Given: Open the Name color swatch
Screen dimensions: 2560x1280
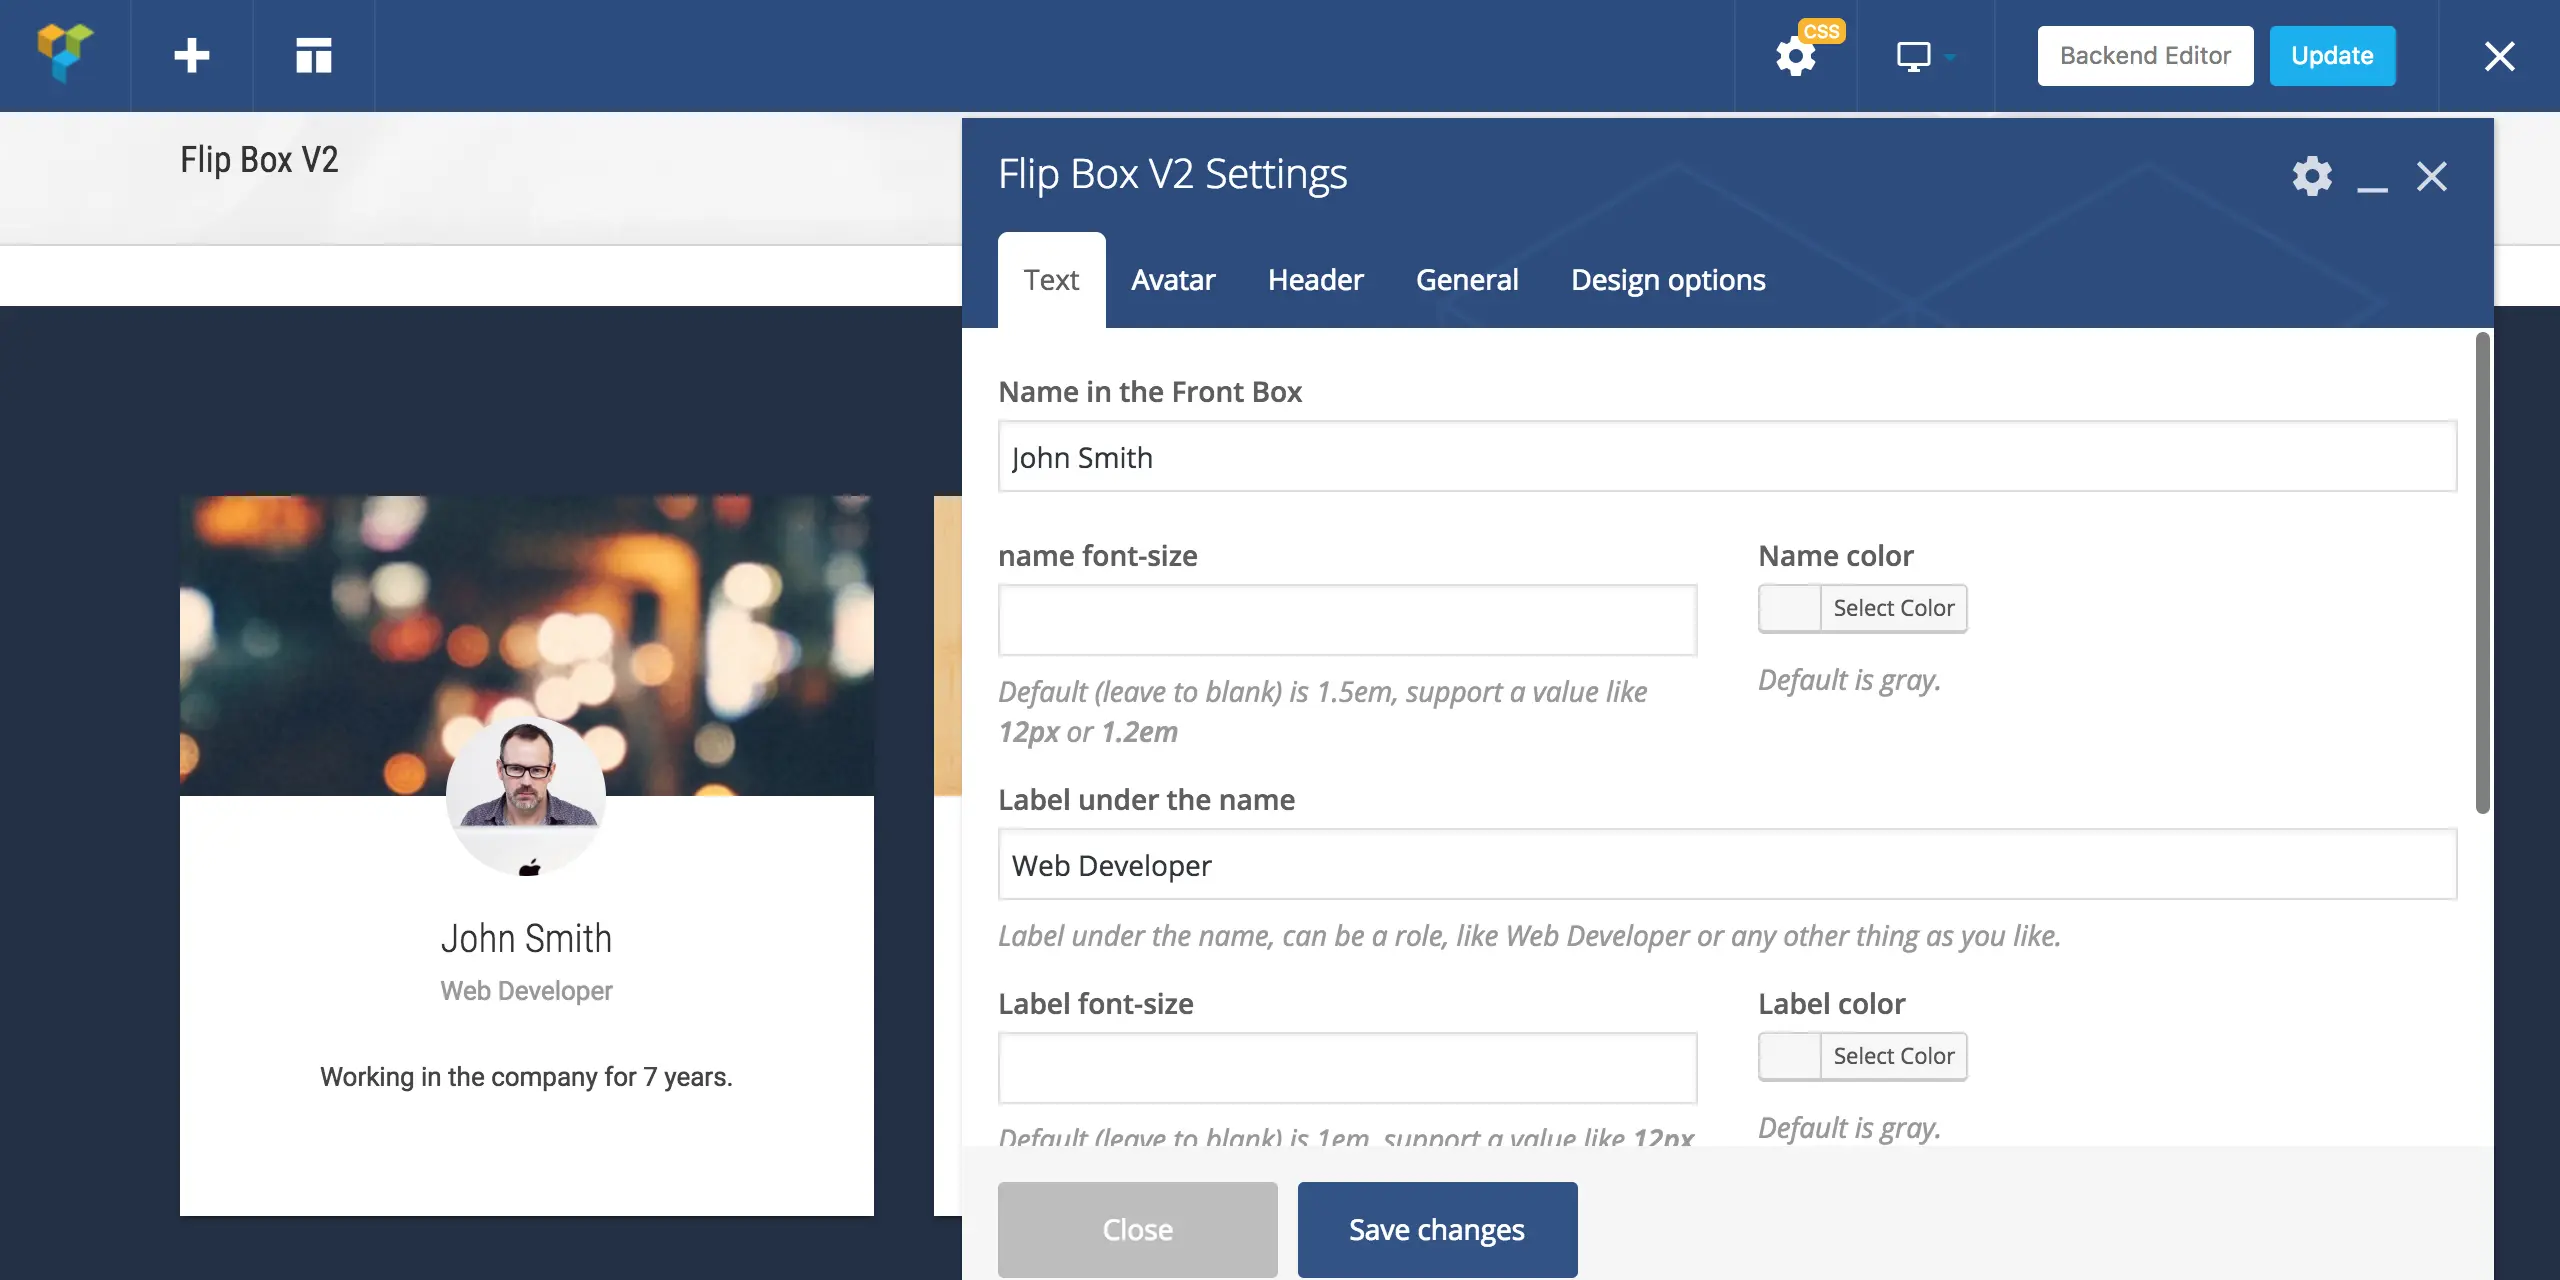Looking at the screenshot, I should 1790,608.
